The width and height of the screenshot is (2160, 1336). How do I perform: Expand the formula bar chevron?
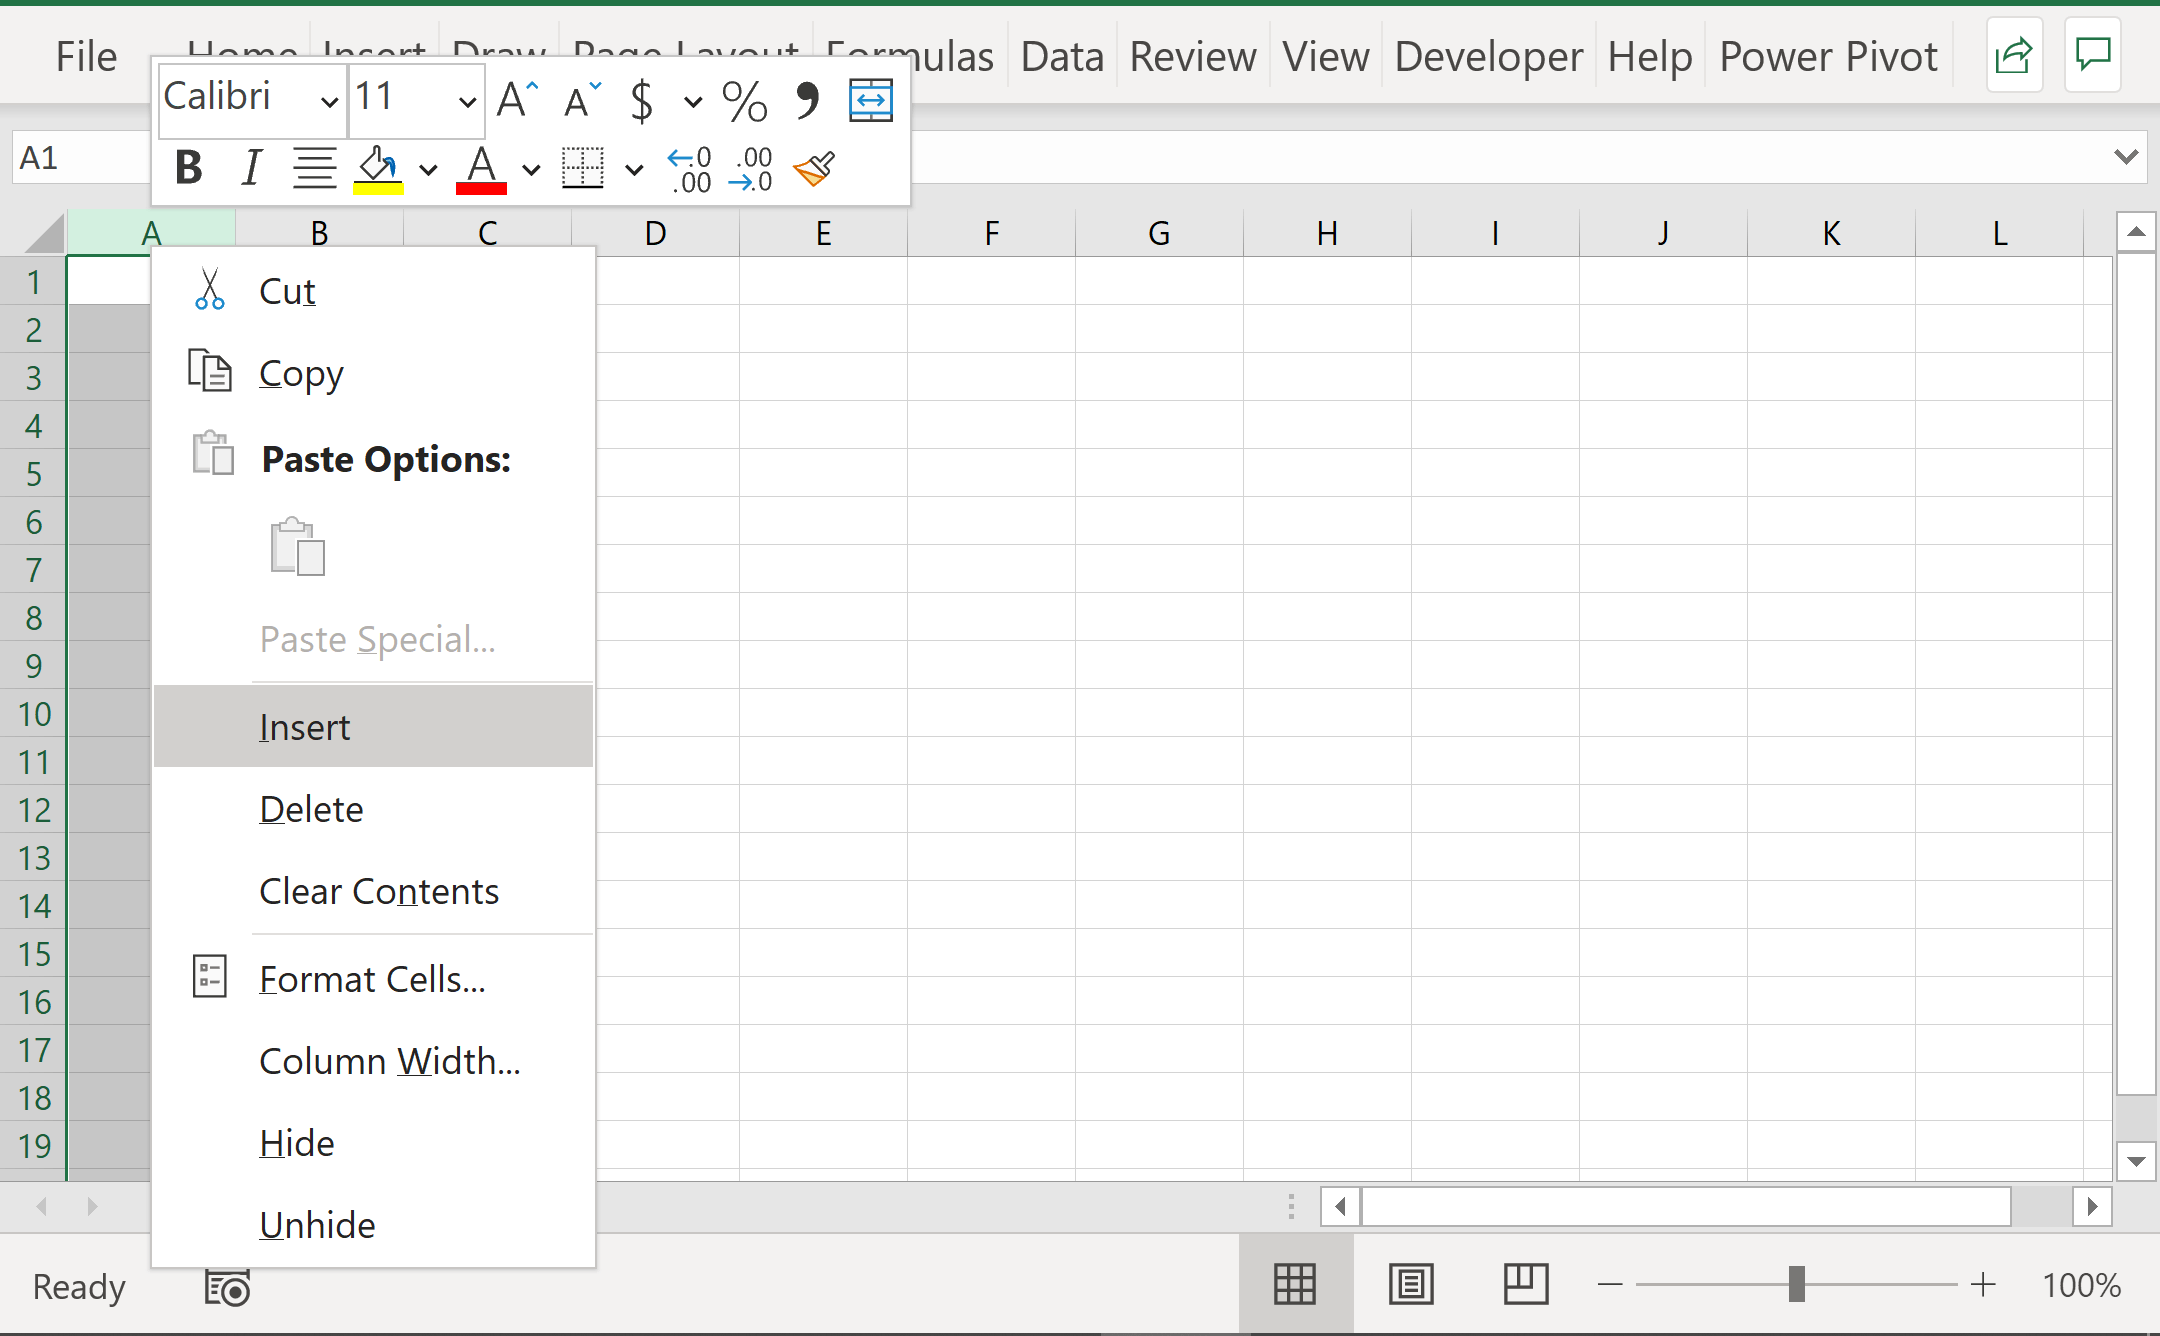click(2126, 157)
